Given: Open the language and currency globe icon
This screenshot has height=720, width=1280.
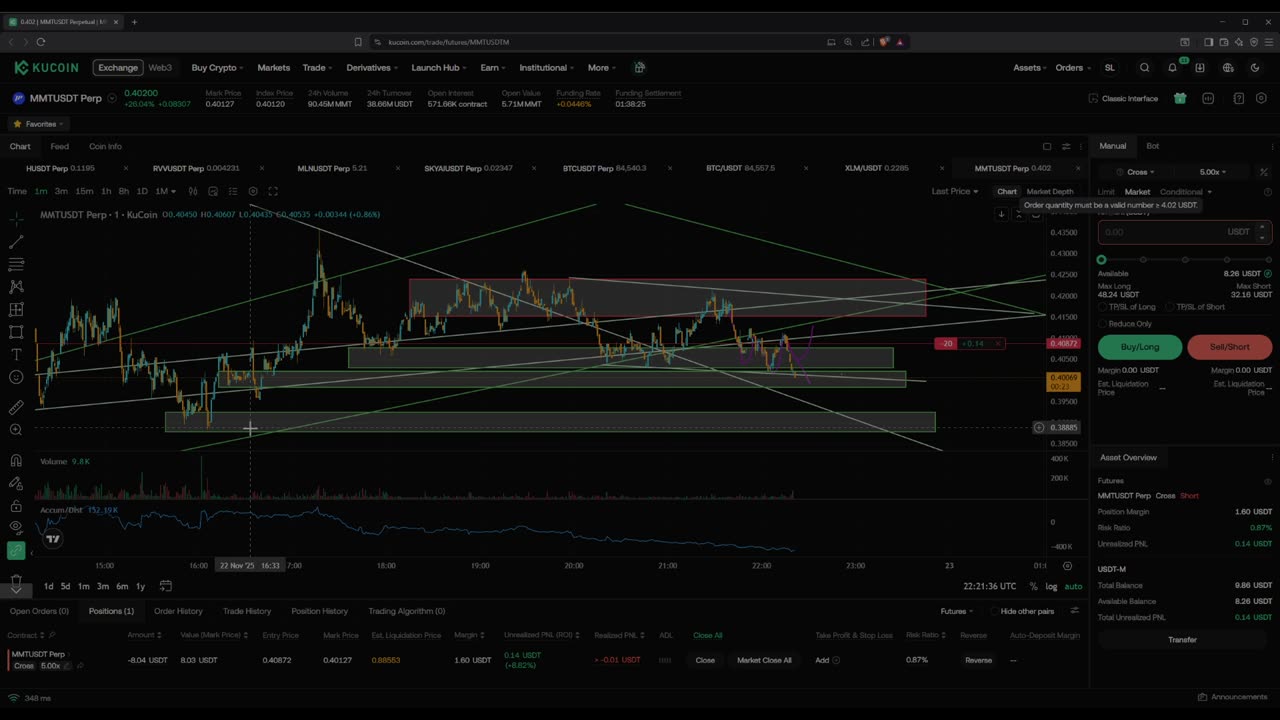Looking at the screenshot, I should click(1228, 68).
